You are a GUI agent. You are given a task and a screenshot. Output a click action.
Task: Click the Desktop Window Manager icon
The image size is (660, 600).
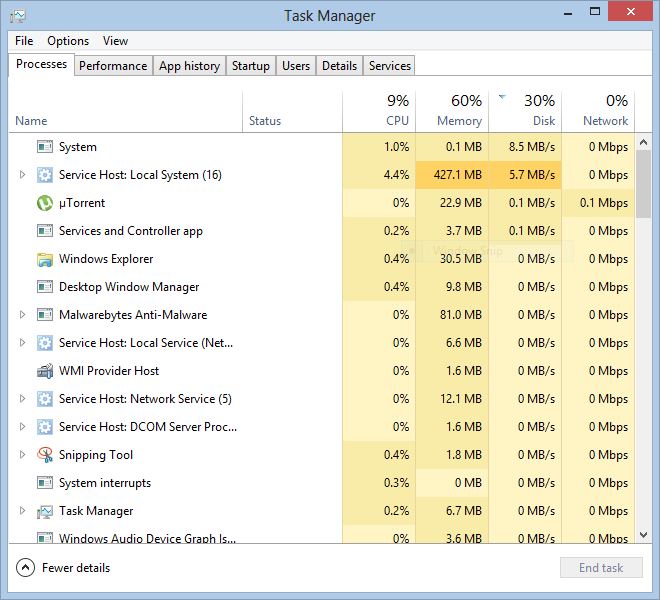(x=44, y=287)
